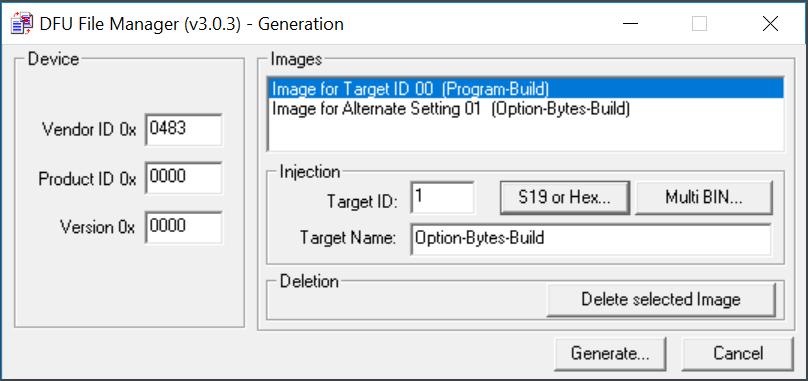Click the Multi BIN button
Viewport: 808px width, 381px height.
click(704, 197)
